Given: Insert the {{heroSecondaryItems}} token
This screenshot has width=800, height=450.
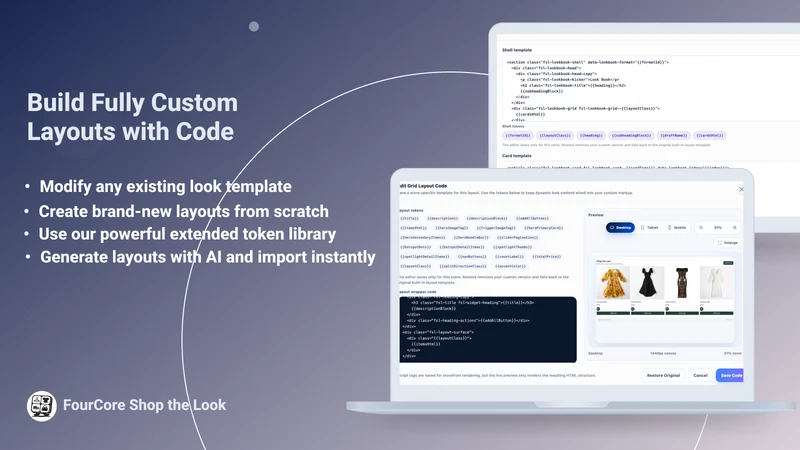Looking at the screenshot, I should (422, 238).
